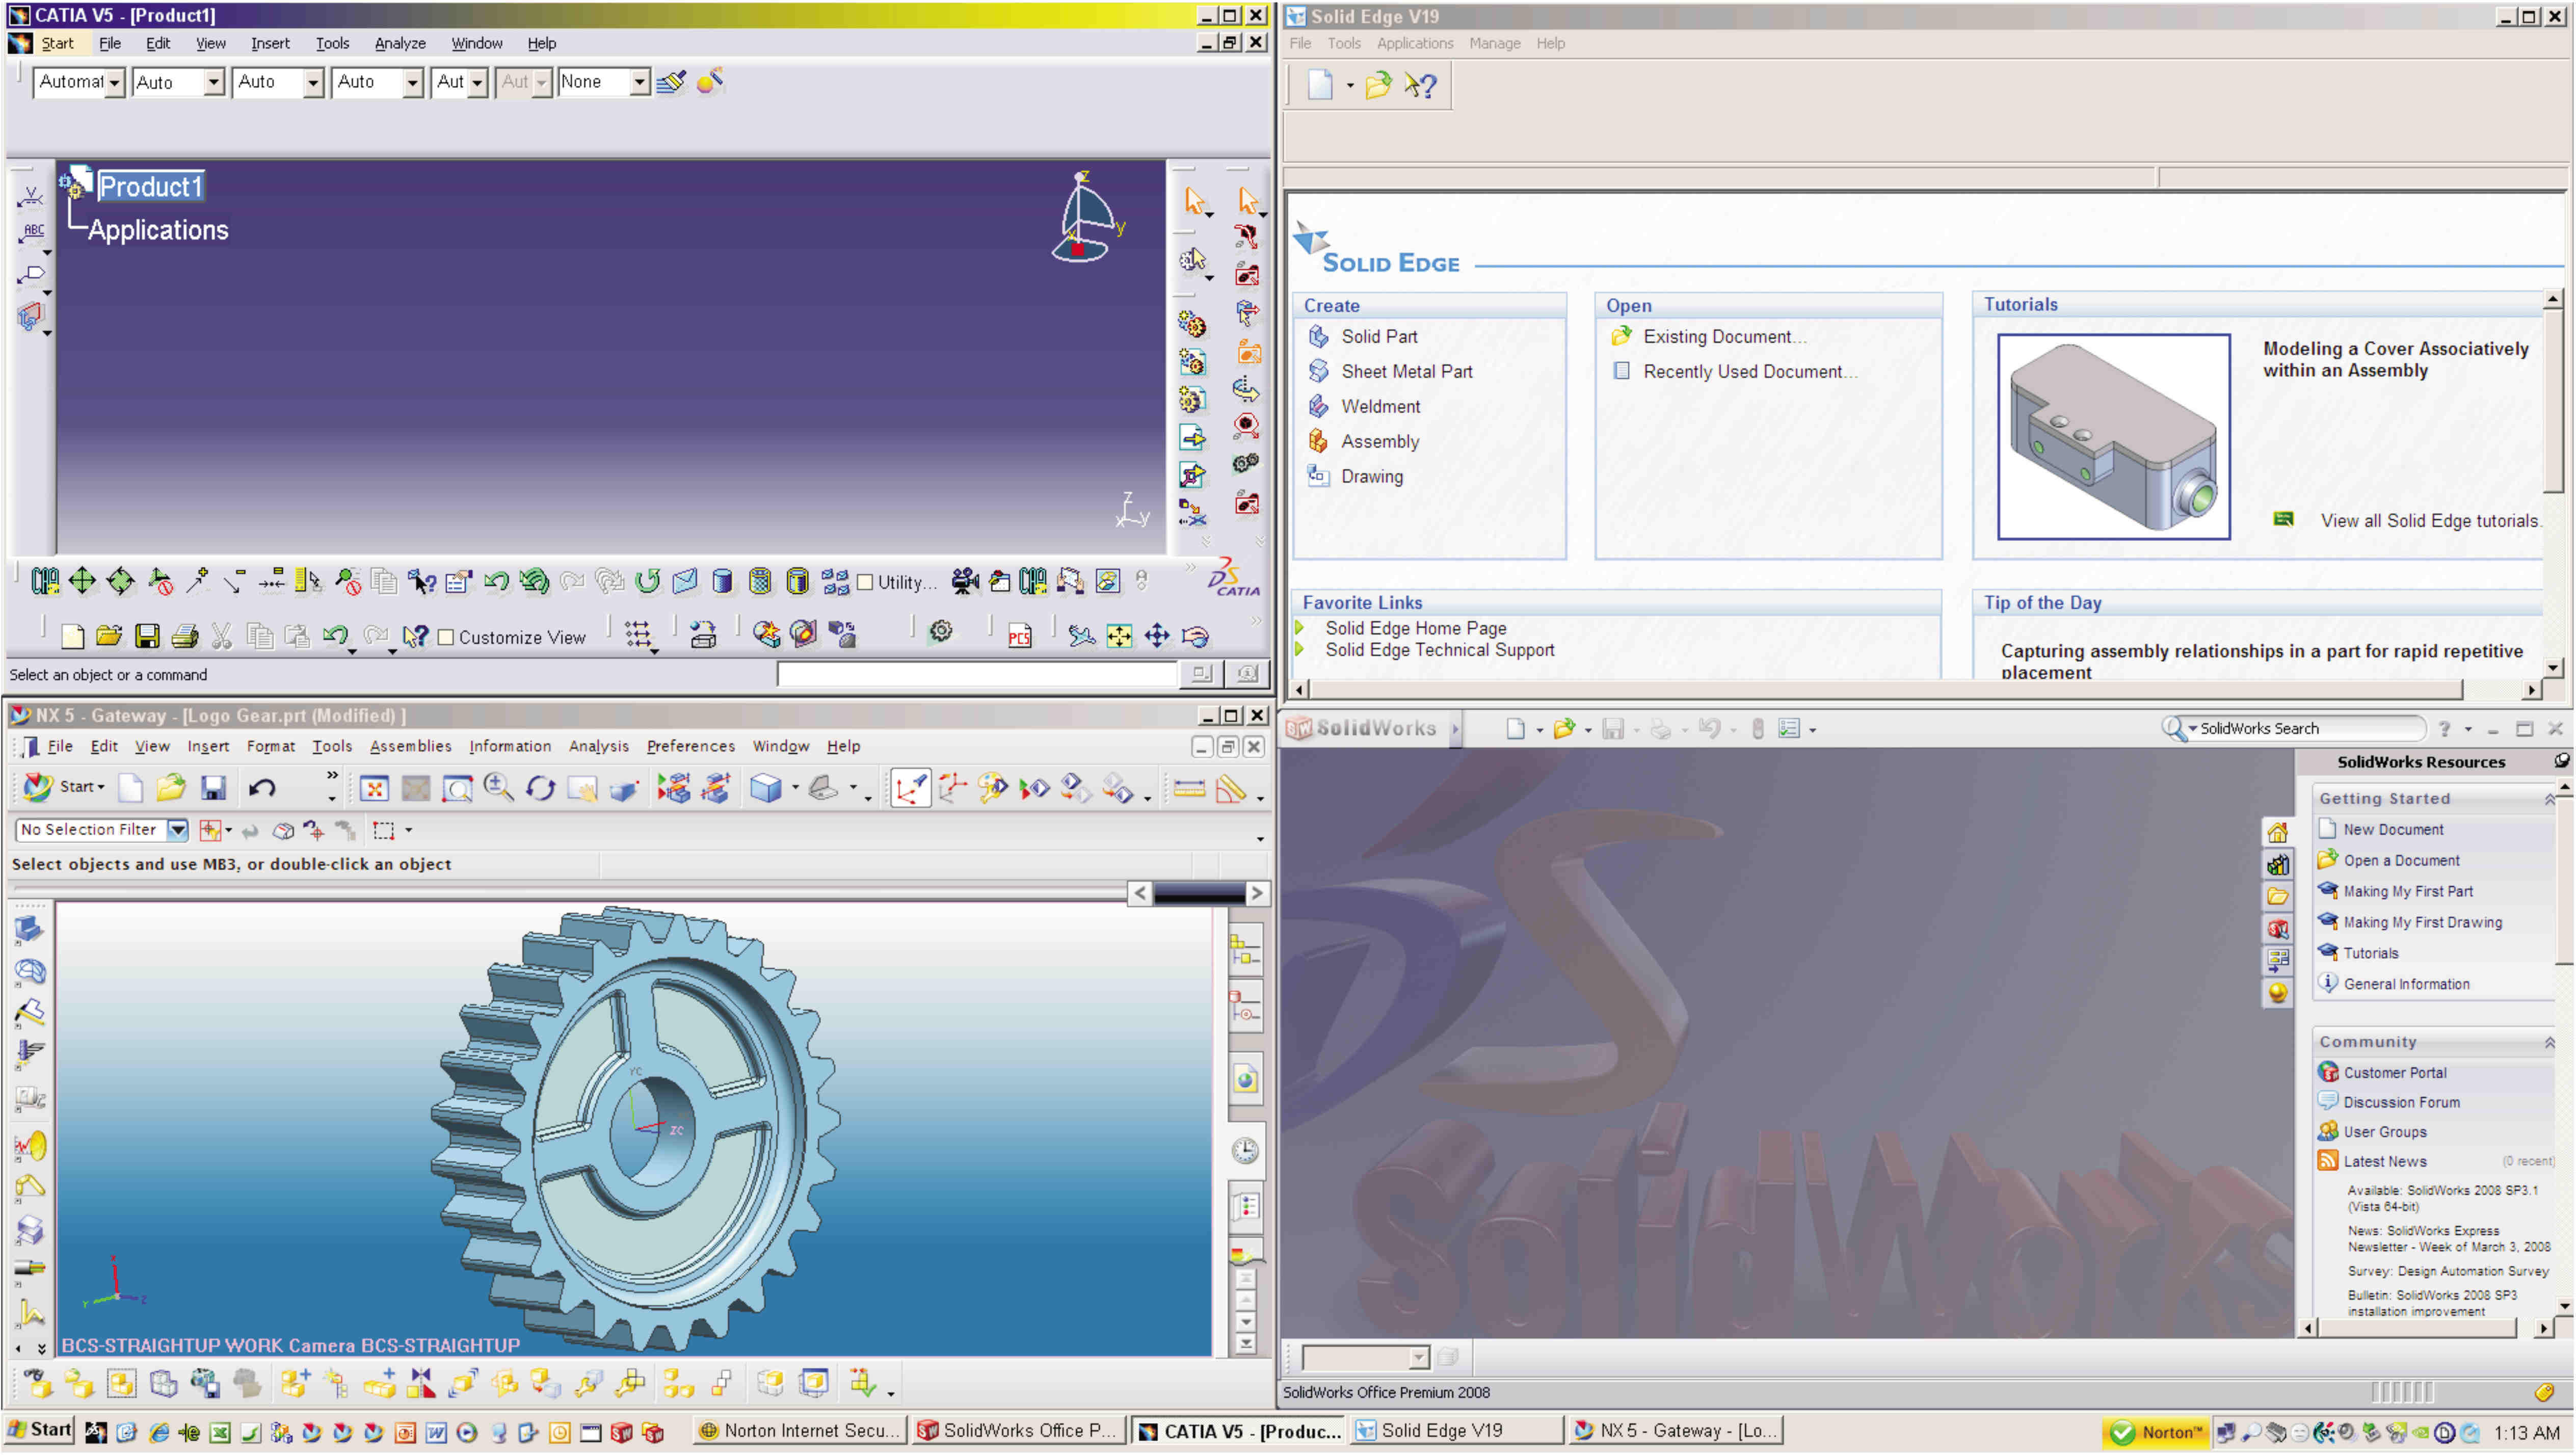This screenshot has width=2576, height=1455.
Task: Open SolidWorks Resources home icon in task pane
Action: (x=2277, y=831)
